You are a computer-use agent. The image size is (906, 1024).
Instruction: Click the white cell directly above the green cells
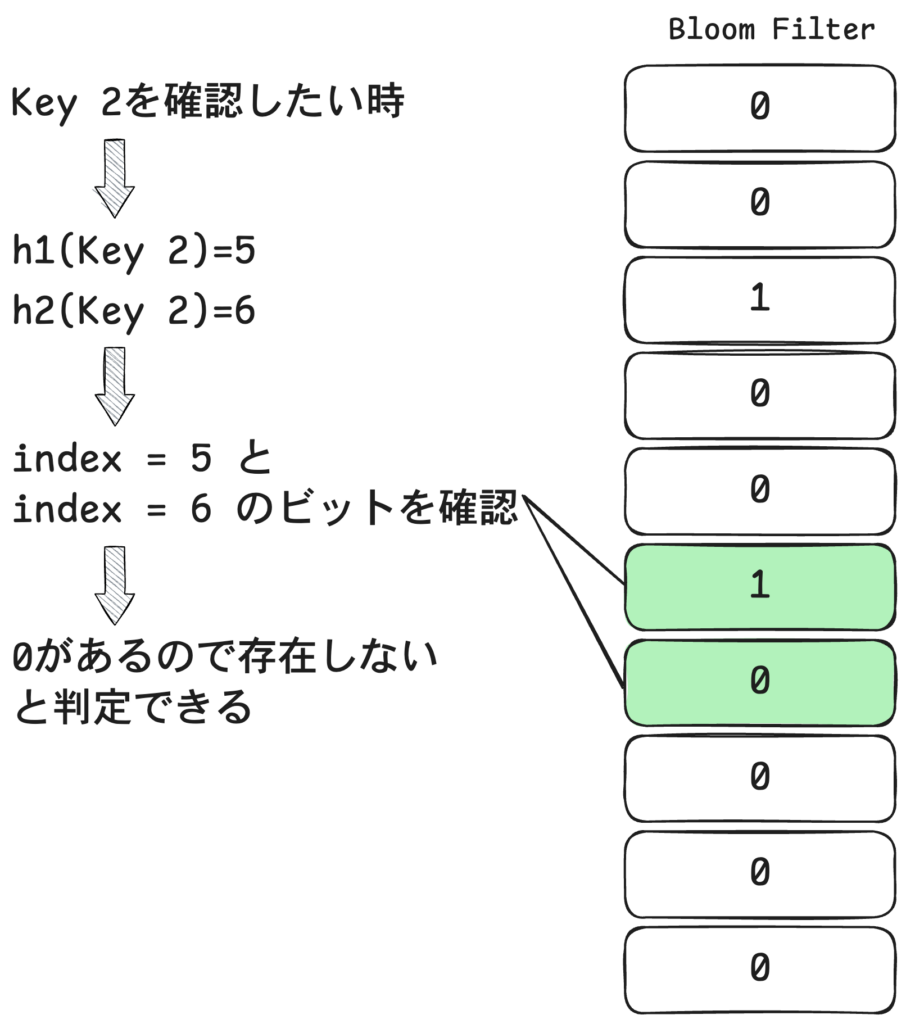(759, 491)
